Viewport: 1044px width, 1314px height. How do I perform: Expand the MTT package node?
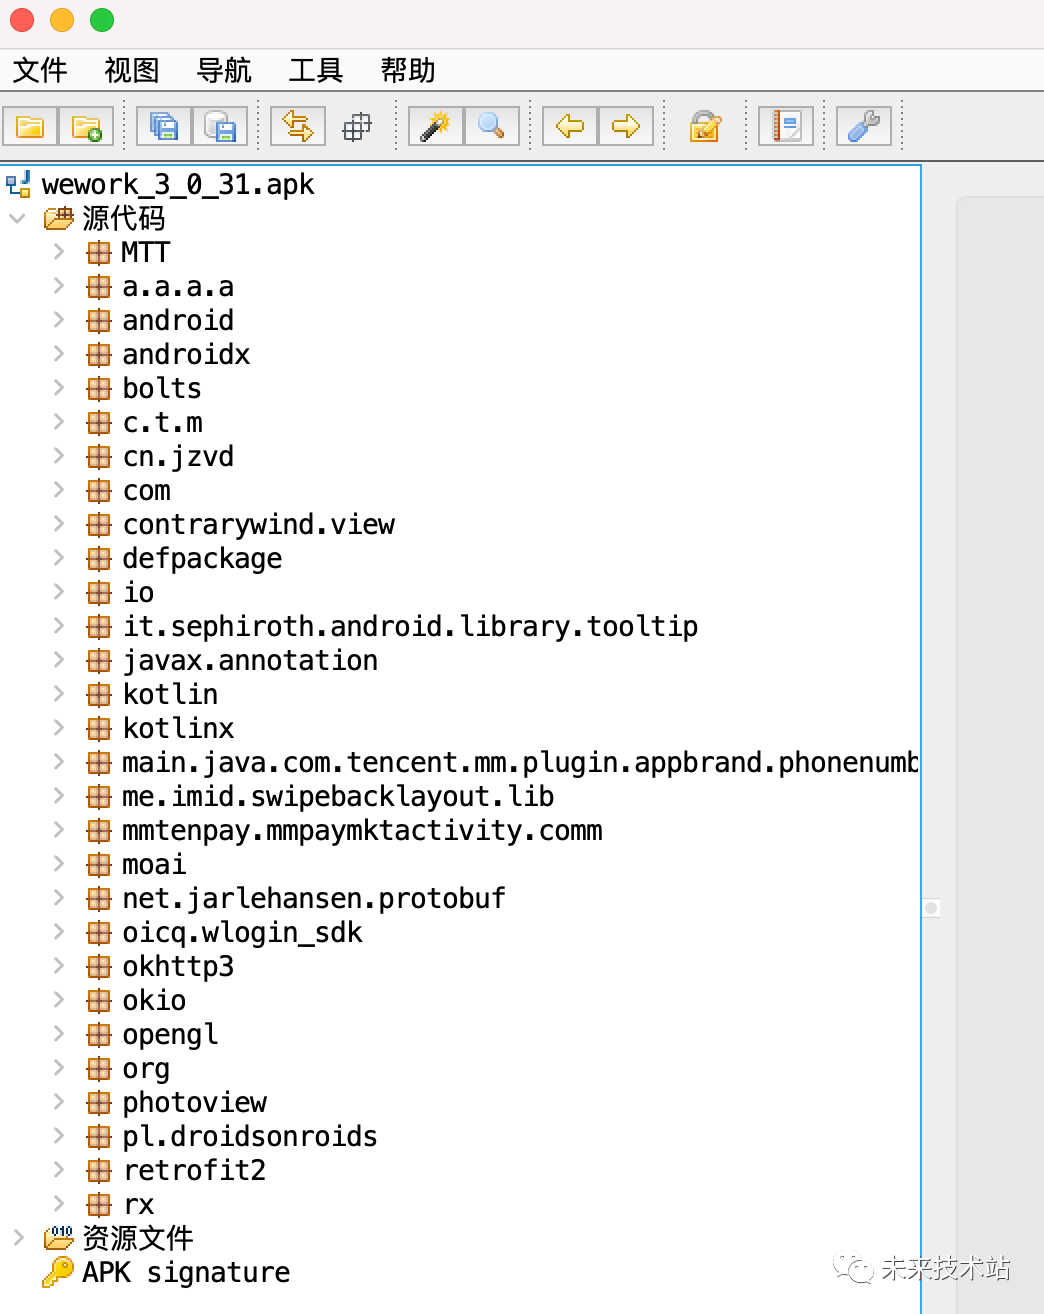pos(59,252)
